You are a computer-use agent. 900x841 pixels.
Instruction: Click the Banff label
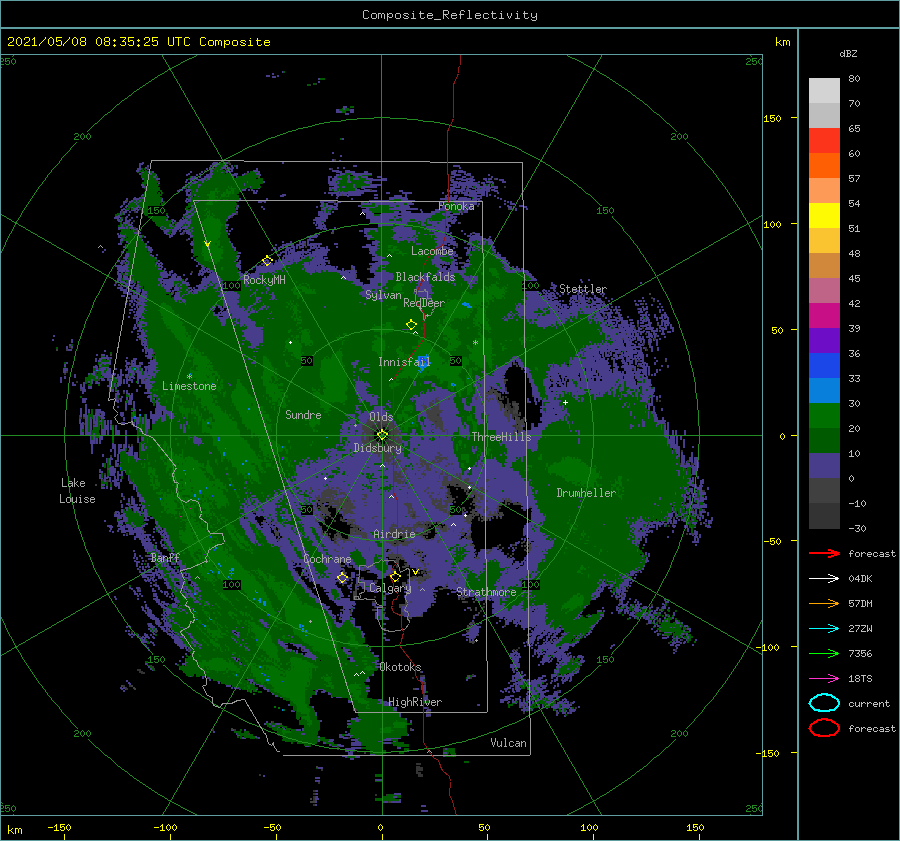pos(165,557)
